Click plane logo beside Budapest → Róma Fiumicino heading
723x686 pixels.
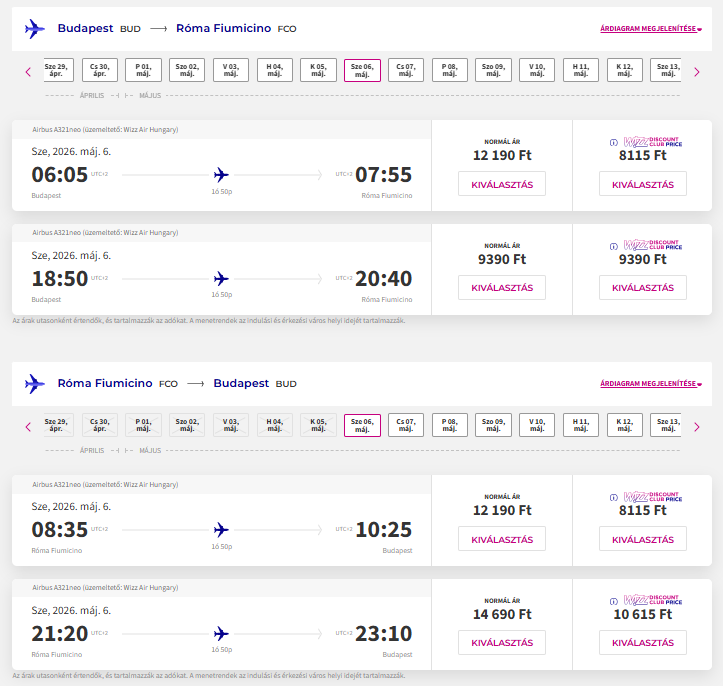tap(35, 29)
